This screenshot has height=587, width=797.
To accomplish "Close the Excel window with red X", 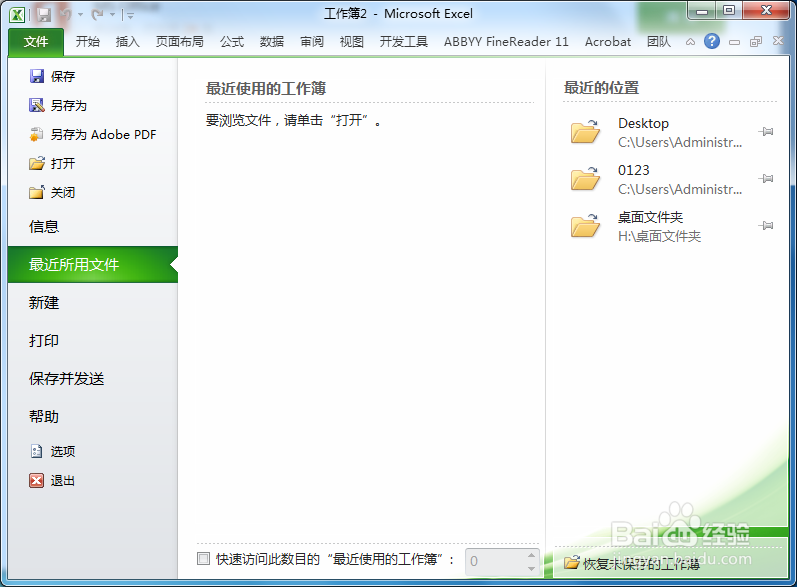I will 767,11.
